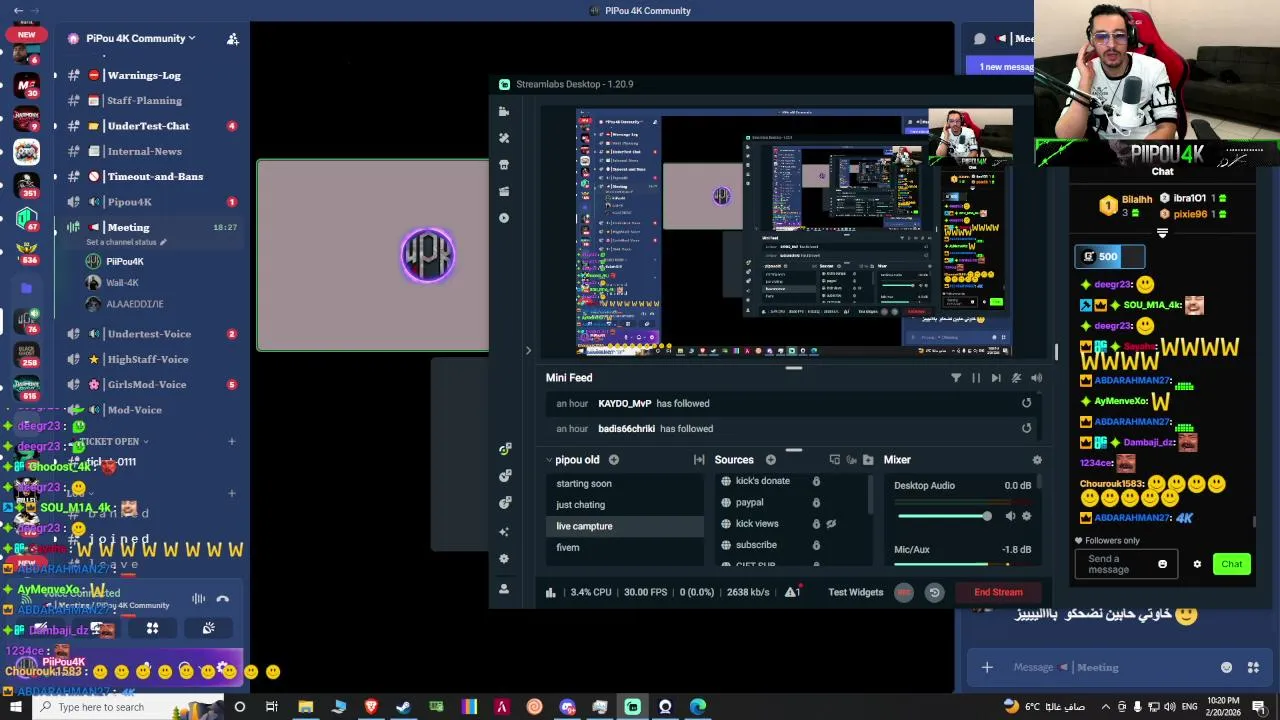Viewport: 1280px width, 720px height.
Task: Open the Themes icon in Streamlabs sidebar
Action: [504, 138]
